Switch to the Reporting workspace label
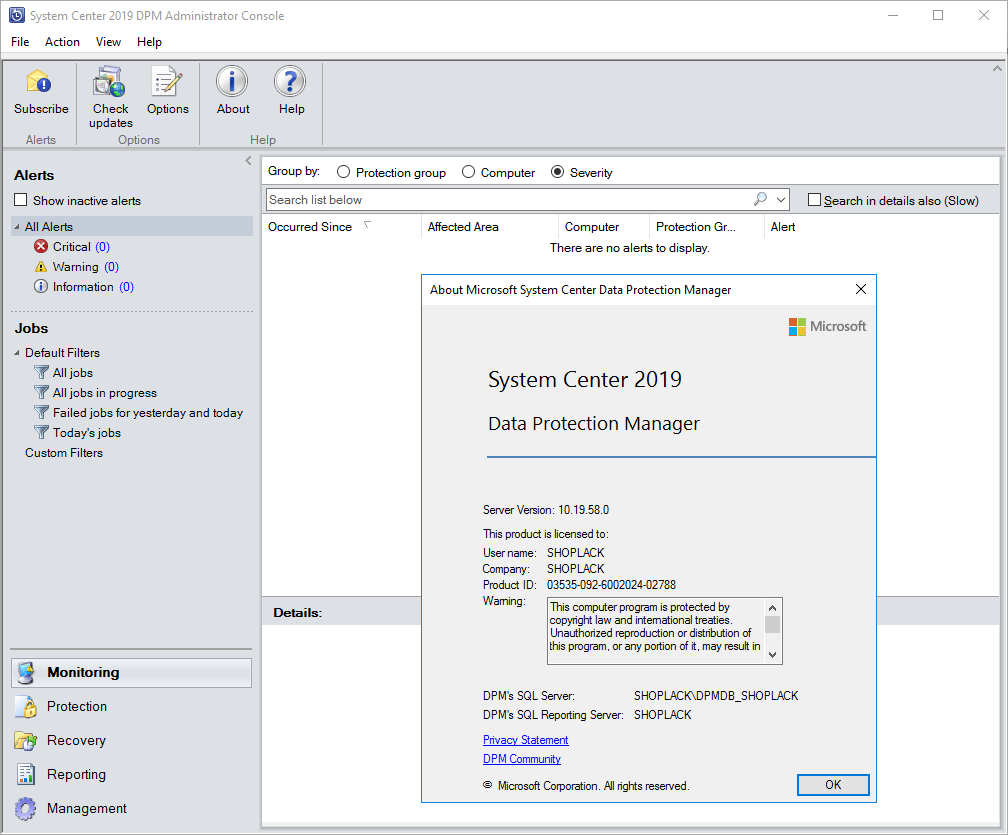Screen dimensions: 1008x835 pyautogui.click(x=76, y=775)
